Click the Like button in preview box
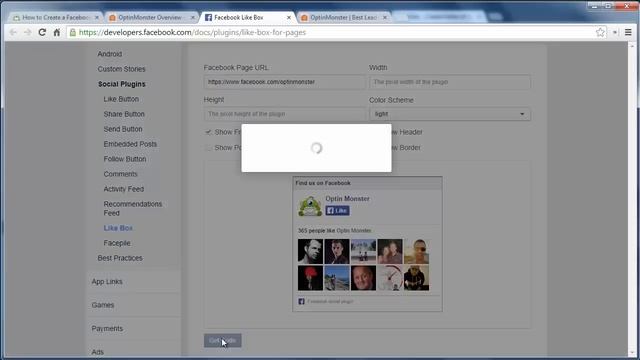The width and height of the screenshot is (640, 360). [x=337, y=211]
